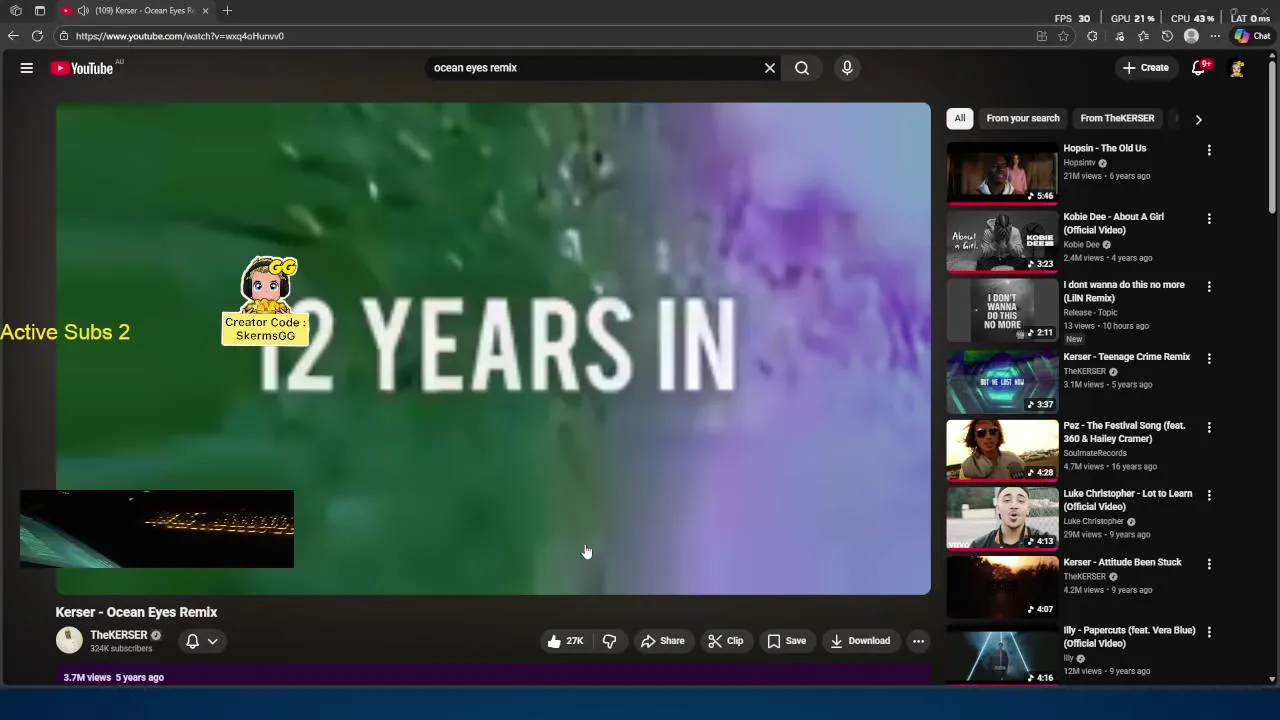Open the Kobie Dee About A Girl thumbnail
This screenshot has height=720, width=1280.
[1002, 241]
